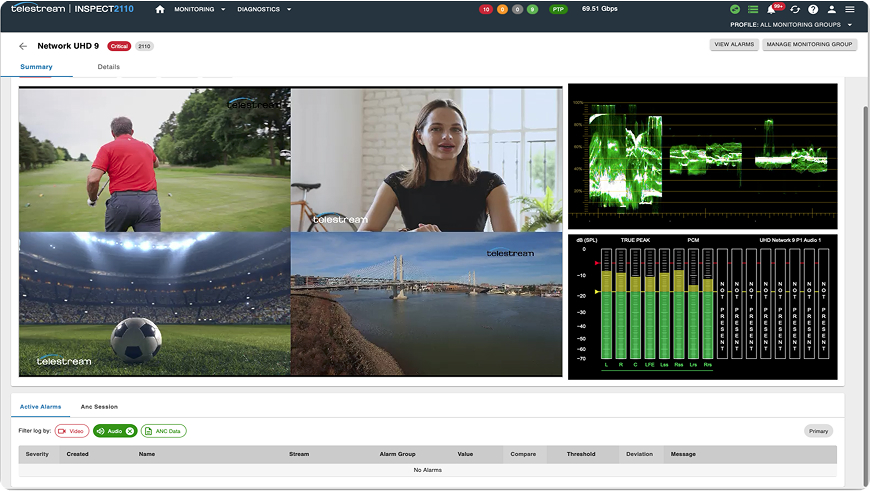870x491 pixels.
Task: Select the golfer video thumbnail
Action: [x=155, y=160]
